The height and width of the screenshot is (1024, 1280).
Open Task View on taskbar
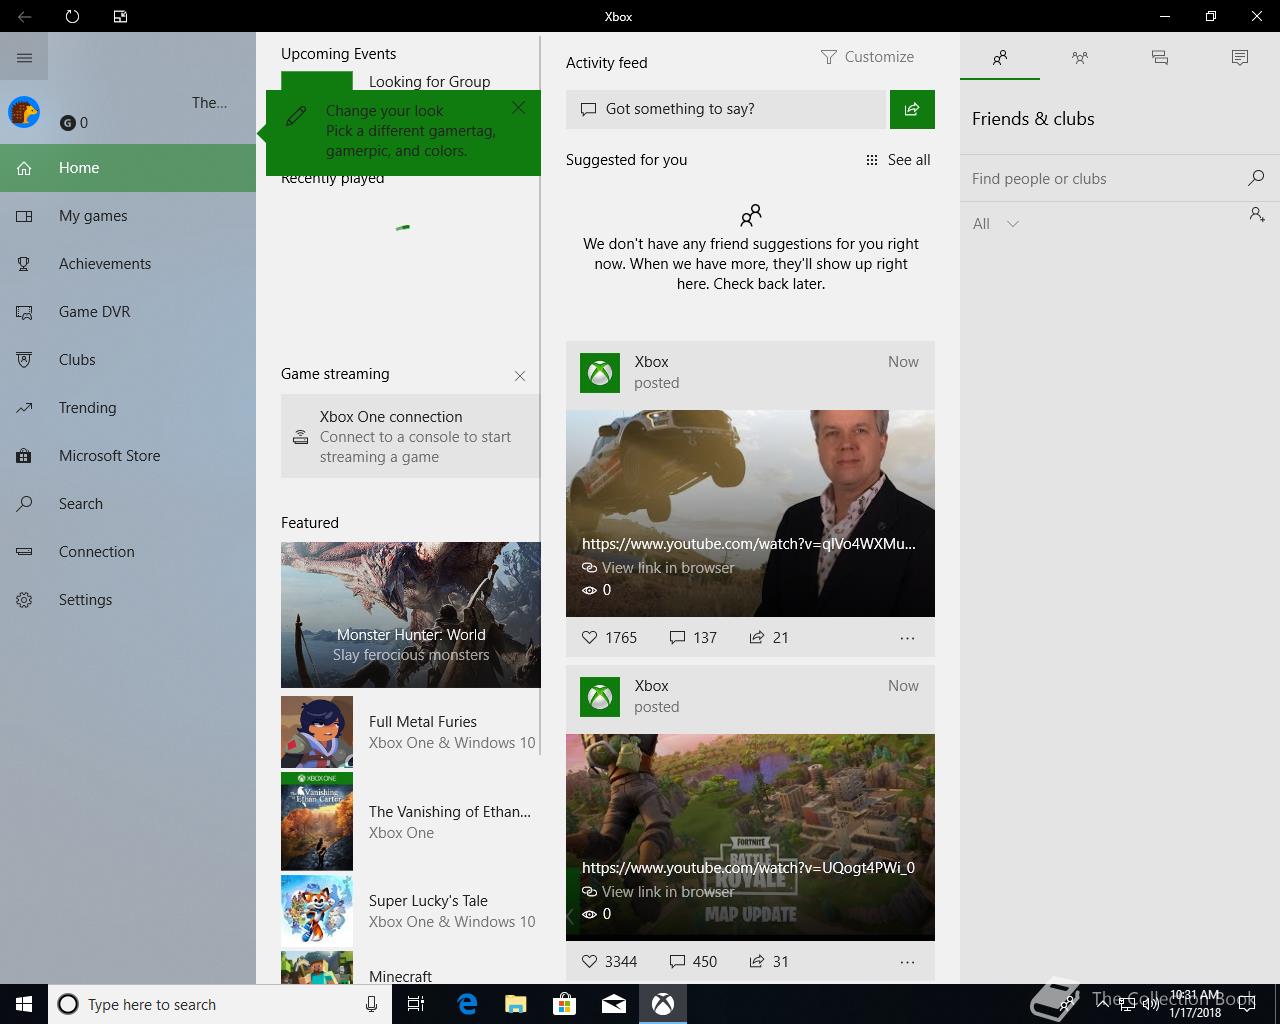[416, 1004]
